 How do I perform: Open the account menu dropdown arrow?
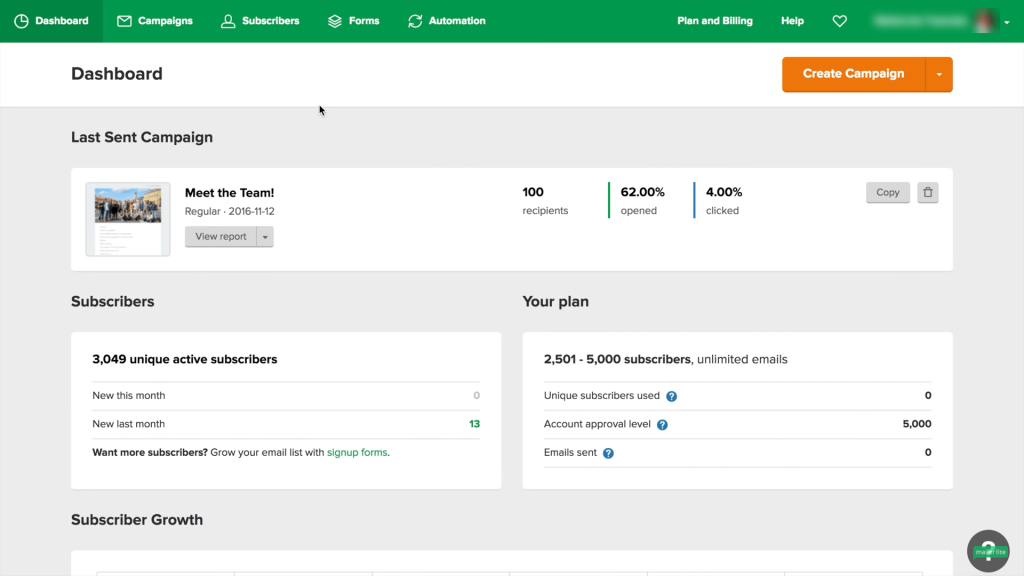click(x=1007, y=22)
